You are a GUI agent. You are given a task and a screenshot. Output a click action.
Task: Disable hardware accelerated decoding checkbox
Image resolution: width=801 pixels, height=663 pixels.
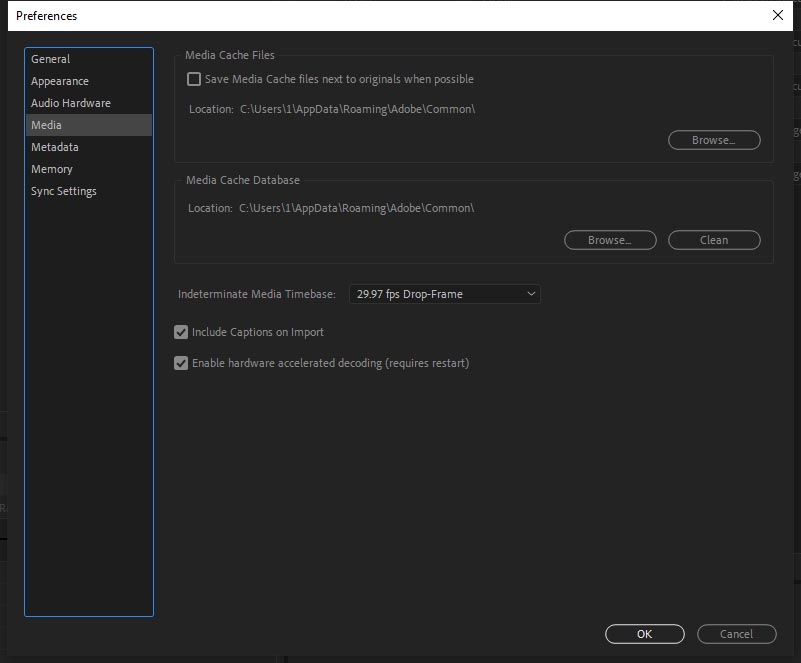coord(181,363)
